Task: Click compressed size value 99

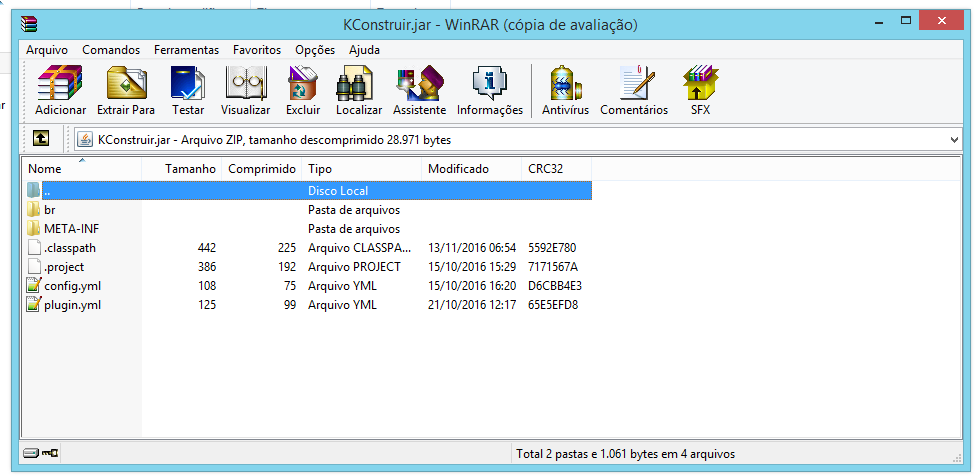Action: (x=289, y=305)
